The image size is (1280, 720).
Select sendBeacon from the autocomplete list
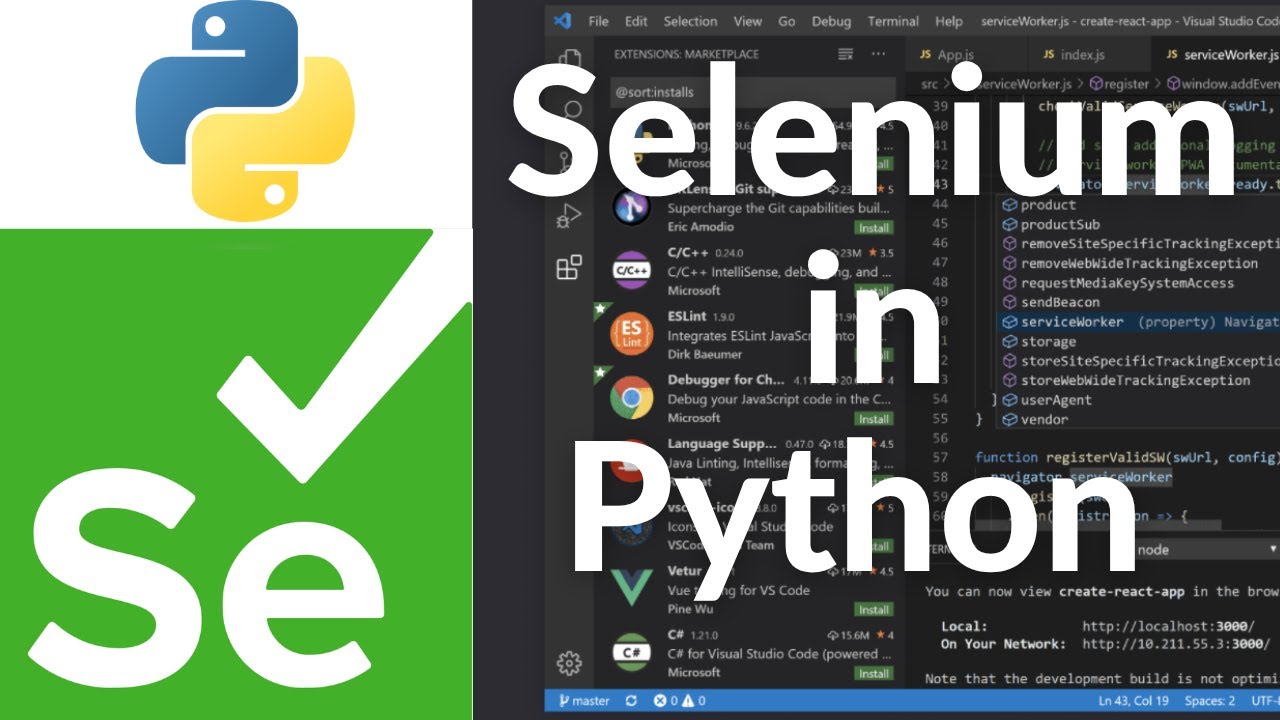[1059, 302]
